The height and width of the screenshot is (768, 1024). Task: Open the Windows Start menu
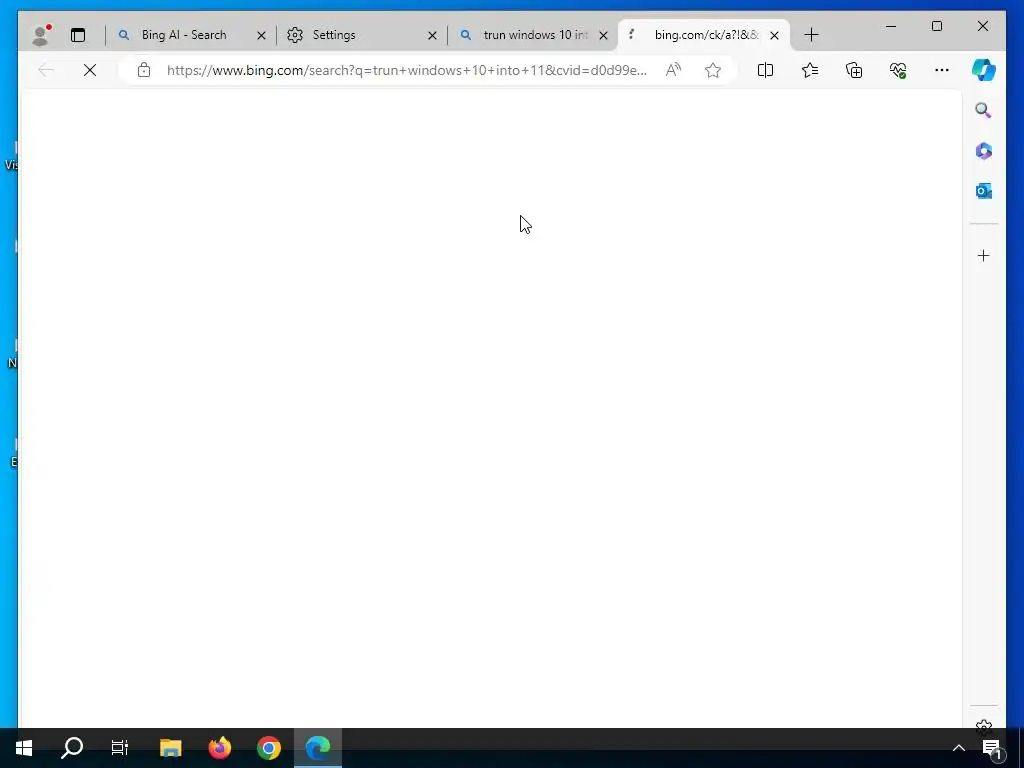click(24, 748)
